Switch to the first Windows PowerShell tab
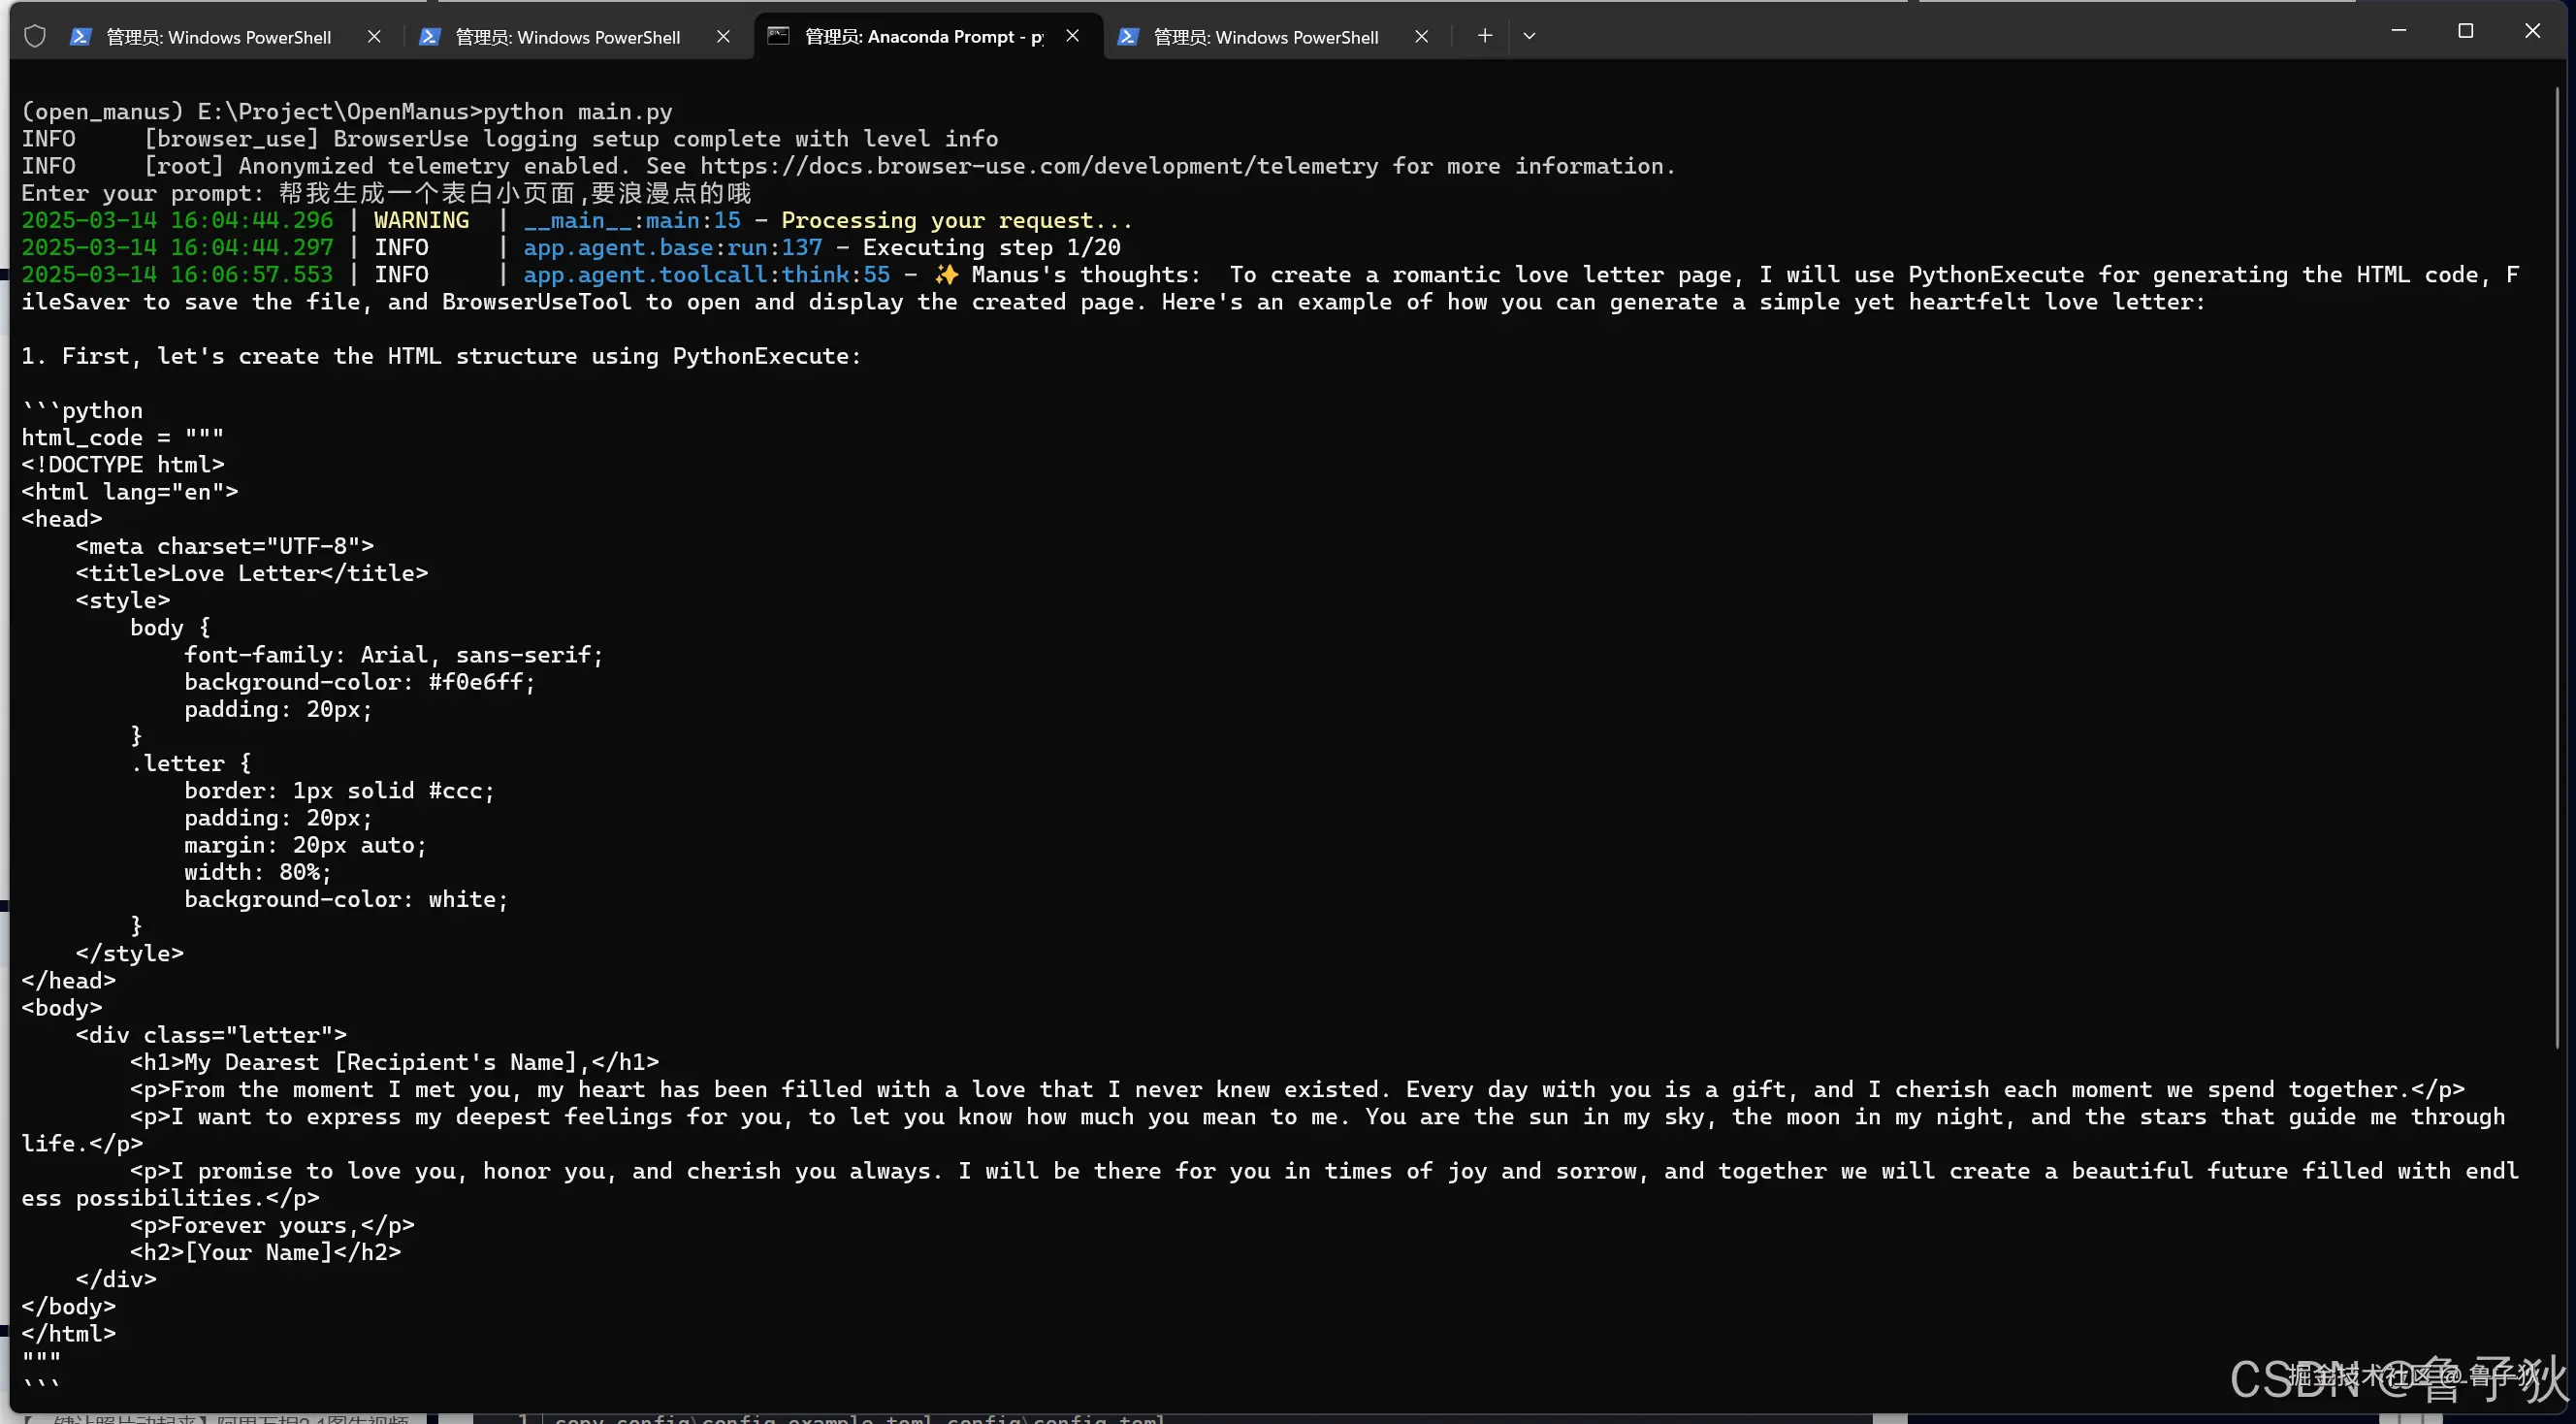2576x1424 pixels. coord(218,37)
